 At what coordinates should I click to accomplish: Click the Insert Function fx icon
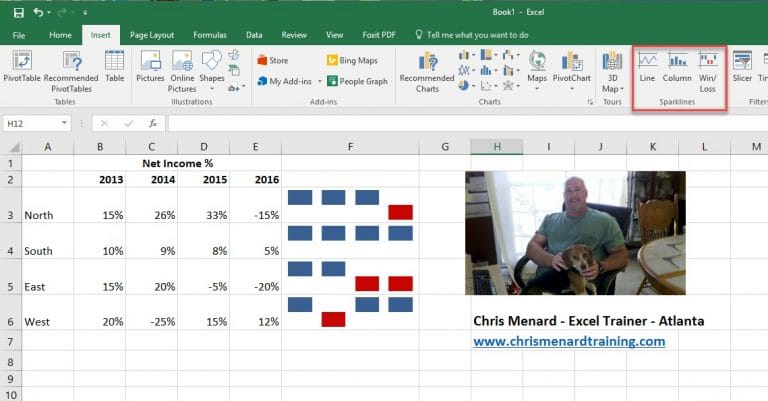153,123
